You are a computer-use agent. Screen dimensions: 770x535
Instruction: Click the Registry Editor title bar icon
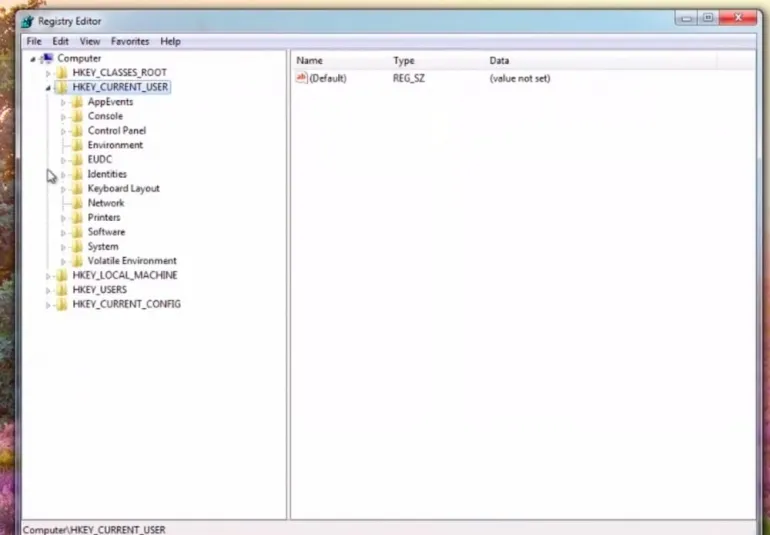(28, 22)
